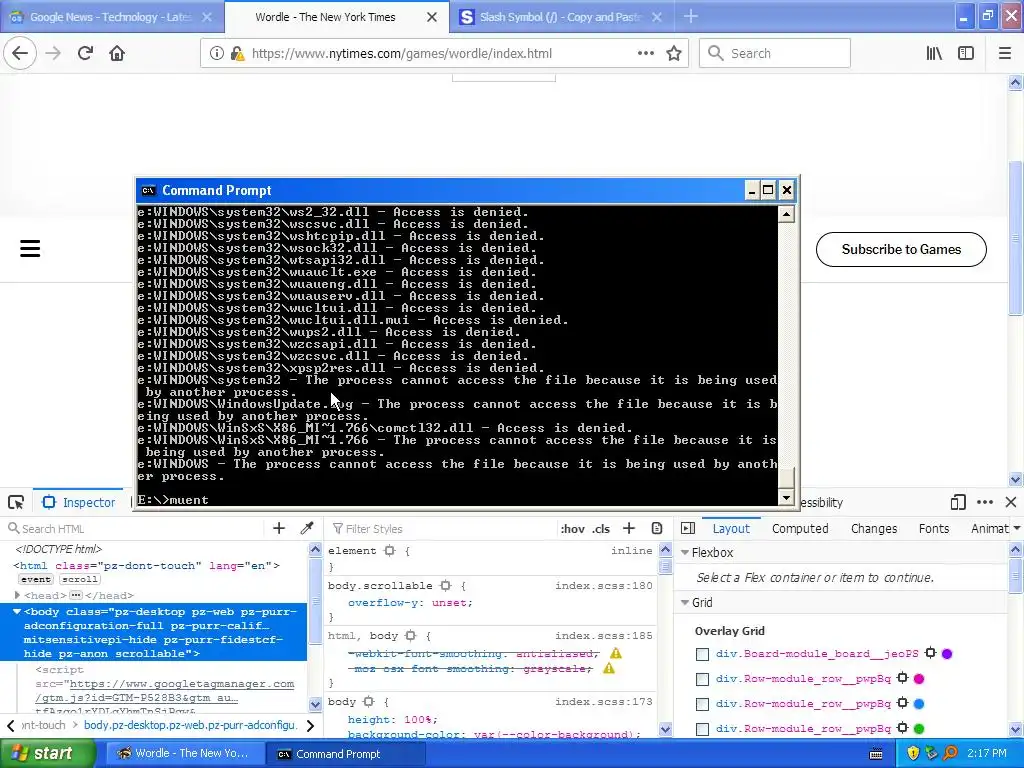Open the Inspector DevTools tab
The width and height of the screenshot is (1024, 768).
click(78, 502)
